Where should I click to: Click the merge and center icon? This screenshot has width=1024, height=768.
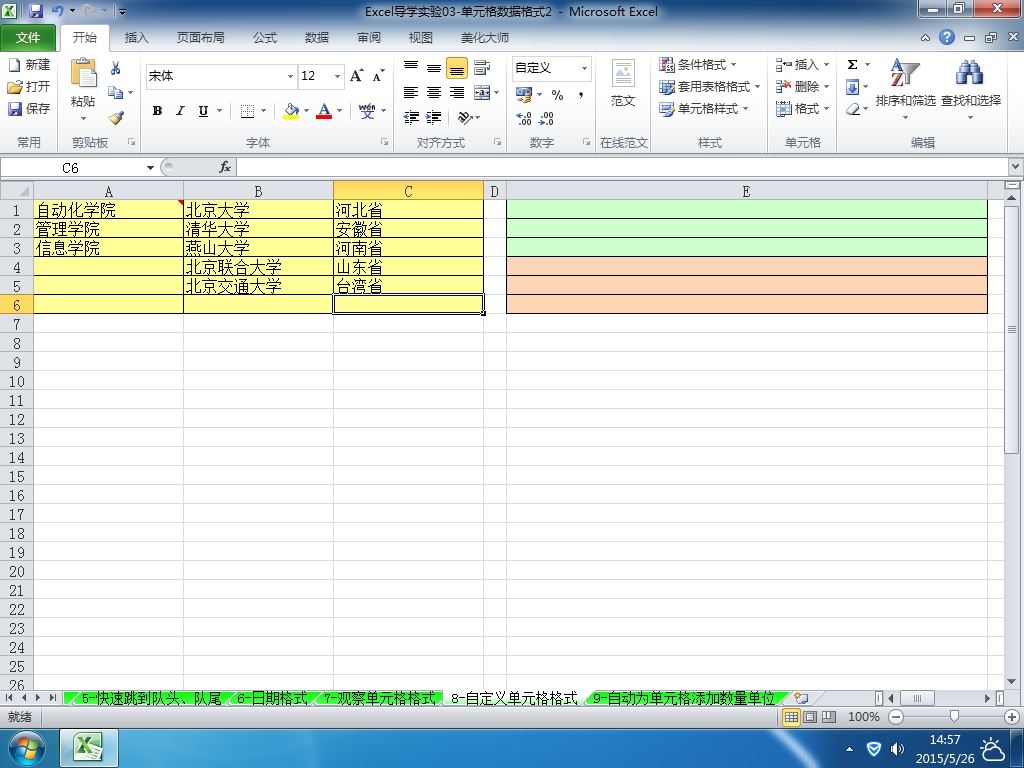482,93
